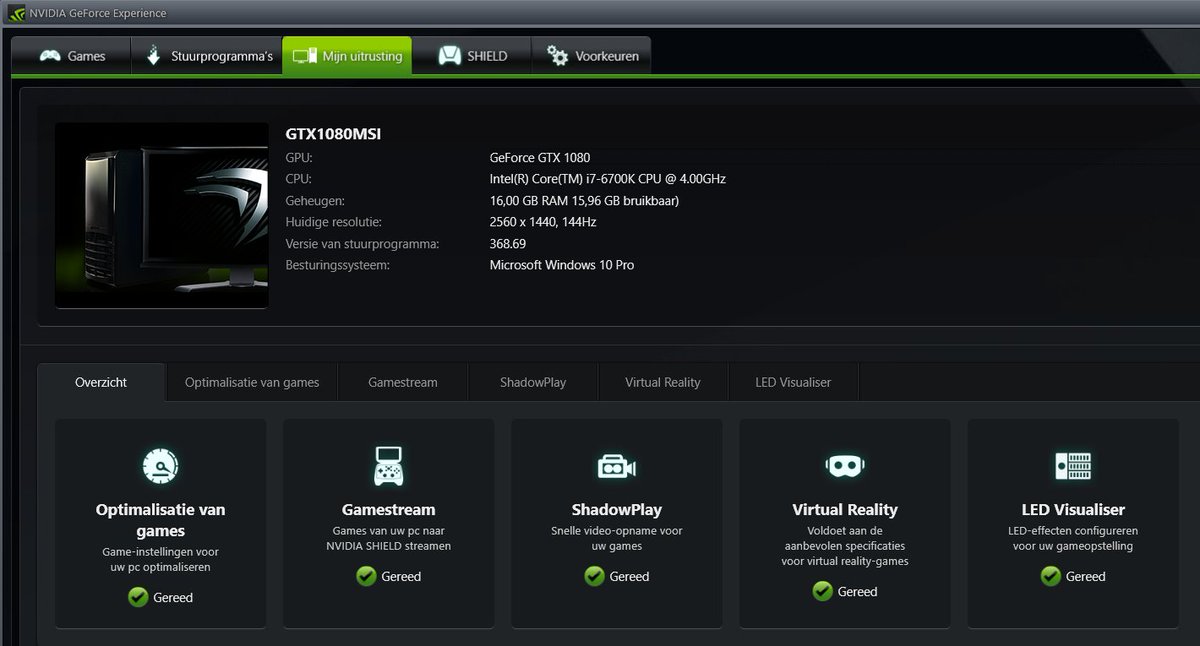The height and width of the screenshot is (646, 1200).
Task: Click the Gamestream handheld icon
Action: (389, 465)
